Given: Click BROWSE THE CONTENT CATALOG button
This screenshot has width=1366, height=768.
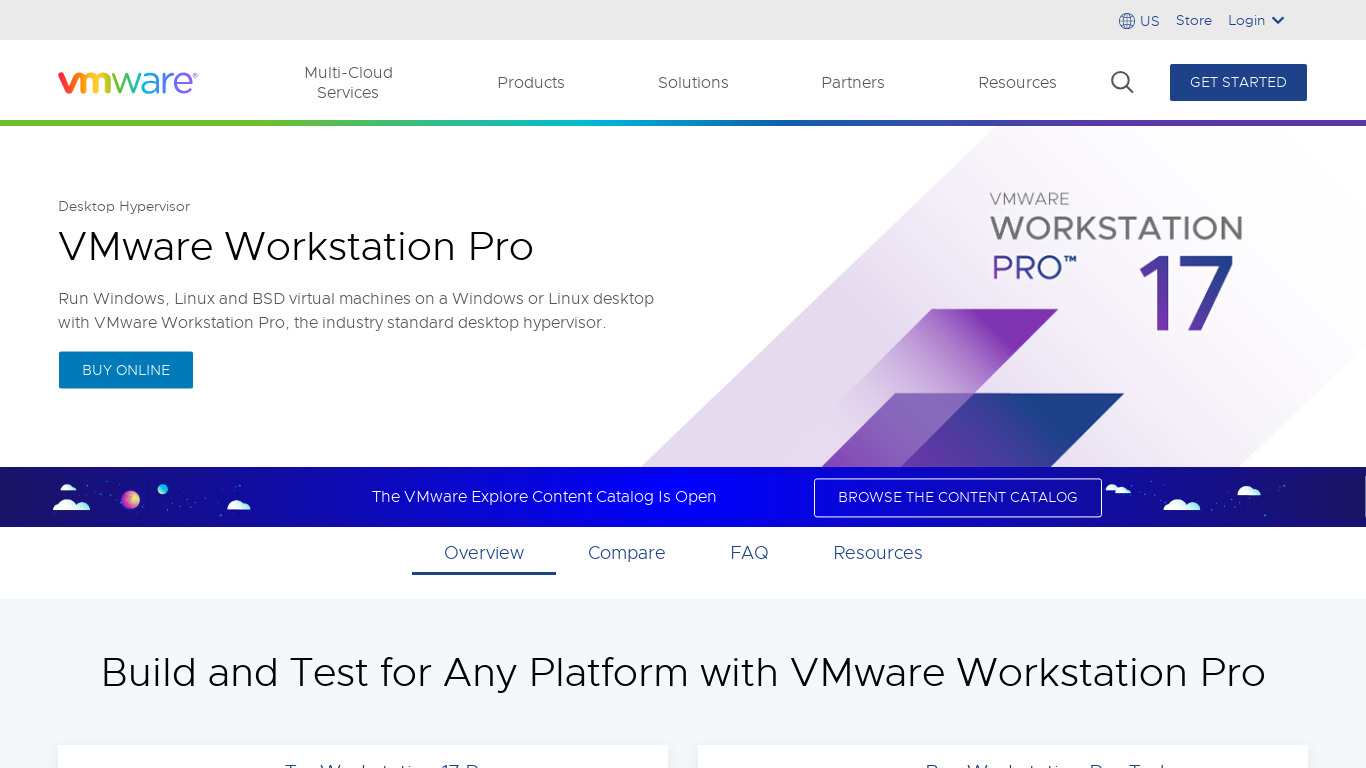Looking at the screenshot, I should pos(958,497).
